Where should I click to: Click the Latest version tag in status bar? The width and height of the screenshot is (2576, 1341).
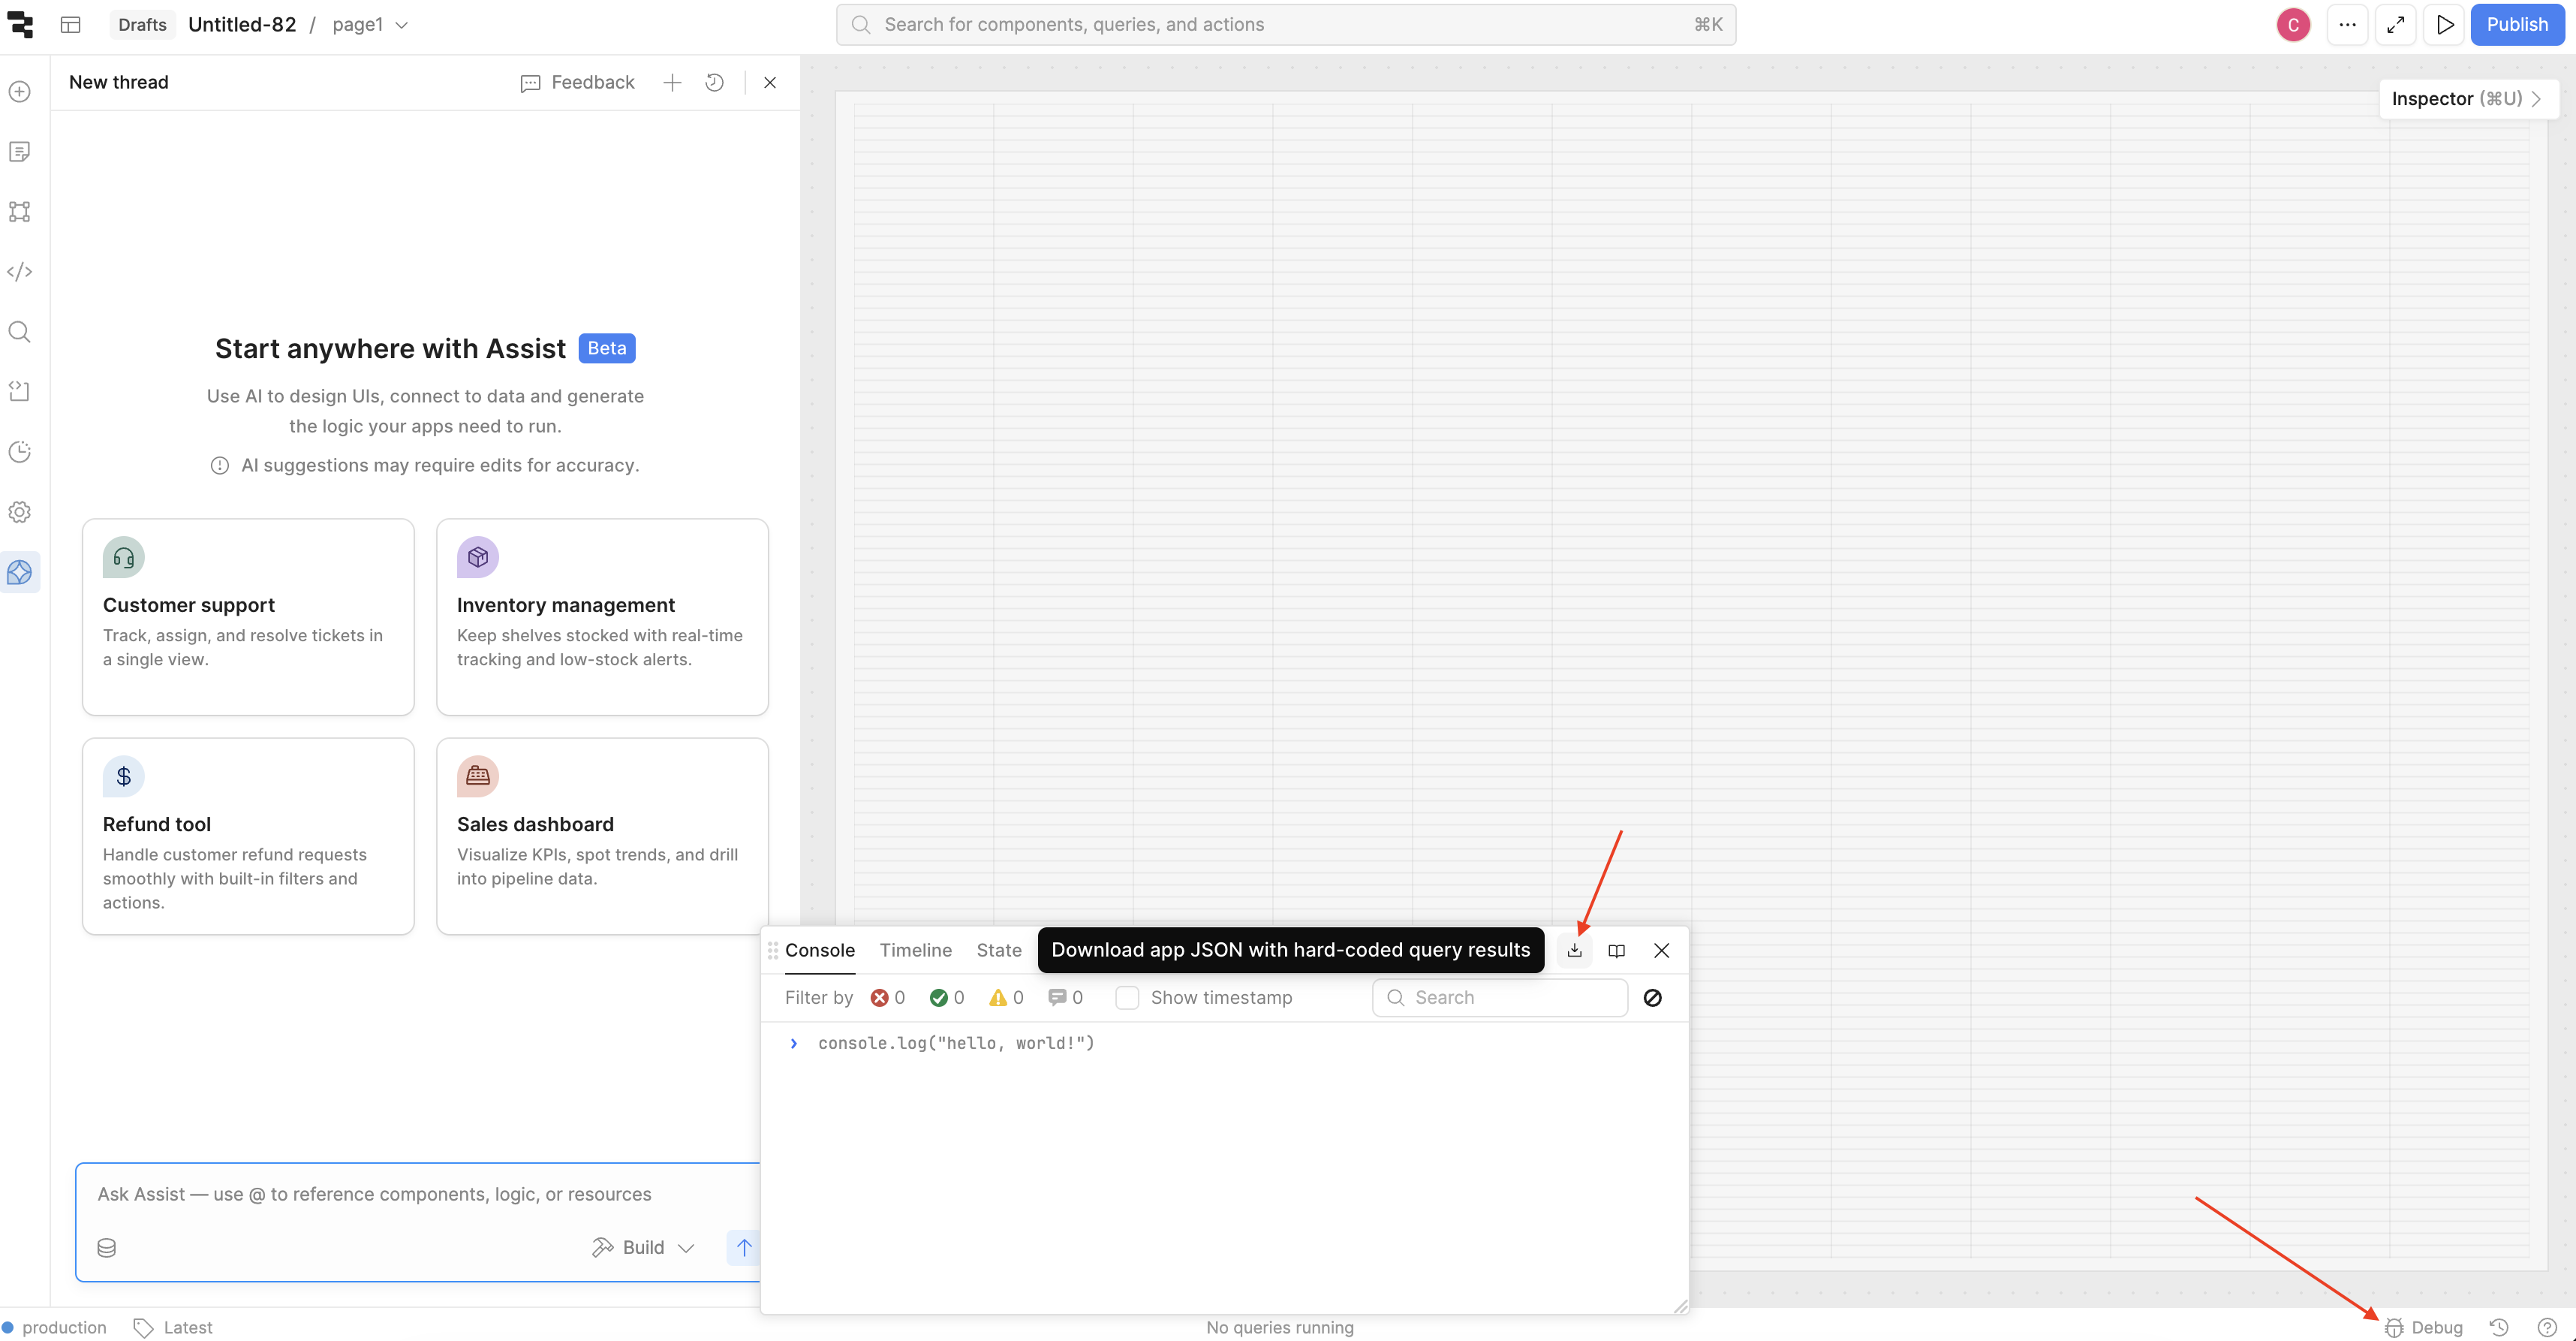[x=173, y=1328]
